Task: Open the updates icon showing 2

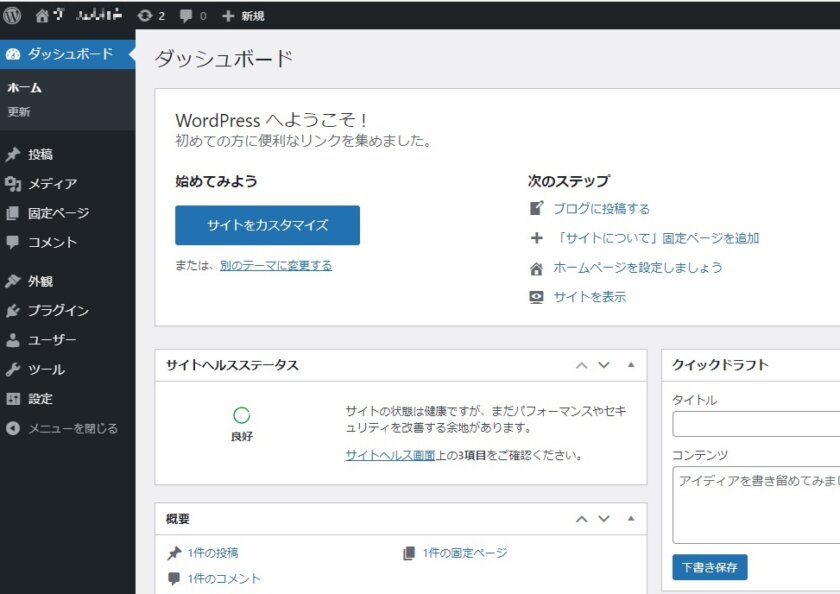Action: [145, 16]
